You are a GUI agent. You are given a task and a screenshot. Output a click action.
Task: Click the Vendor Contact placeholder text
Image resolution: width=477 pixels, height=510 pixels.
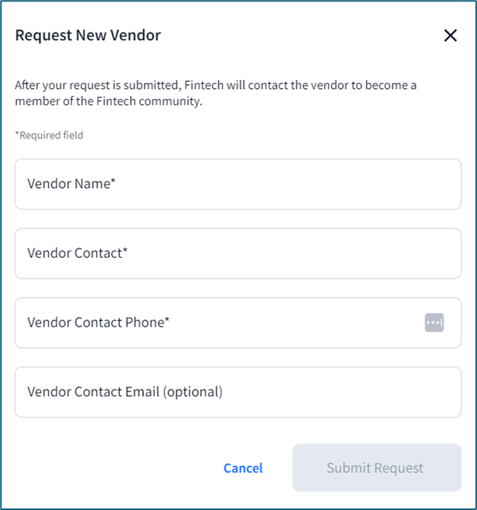point(77,253)
